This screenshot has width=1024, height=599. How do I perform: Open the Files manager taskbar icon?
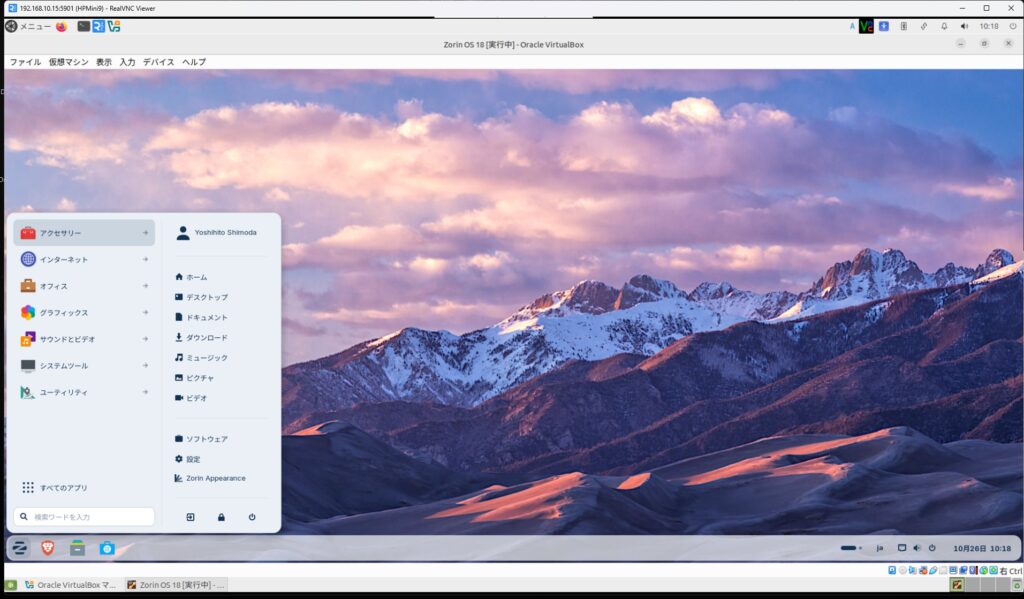click(77, 548)
